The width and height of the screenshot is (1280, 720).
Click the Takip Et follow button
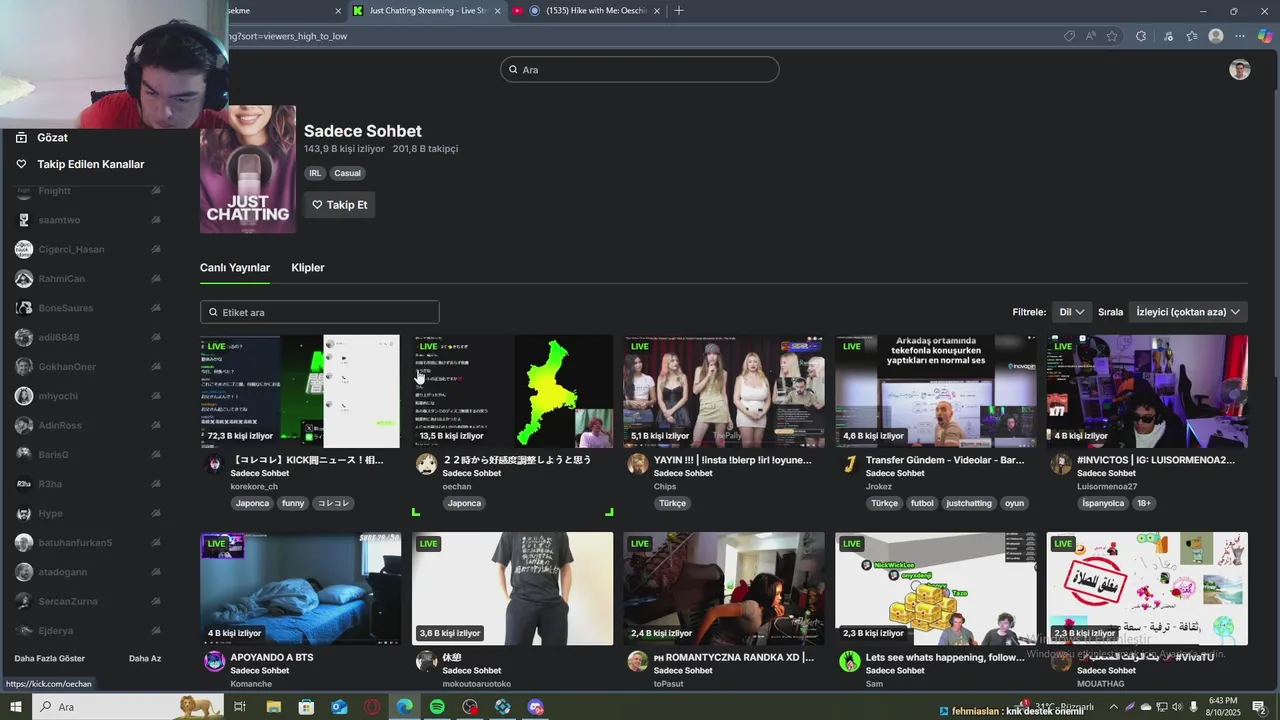coord(340,205)
